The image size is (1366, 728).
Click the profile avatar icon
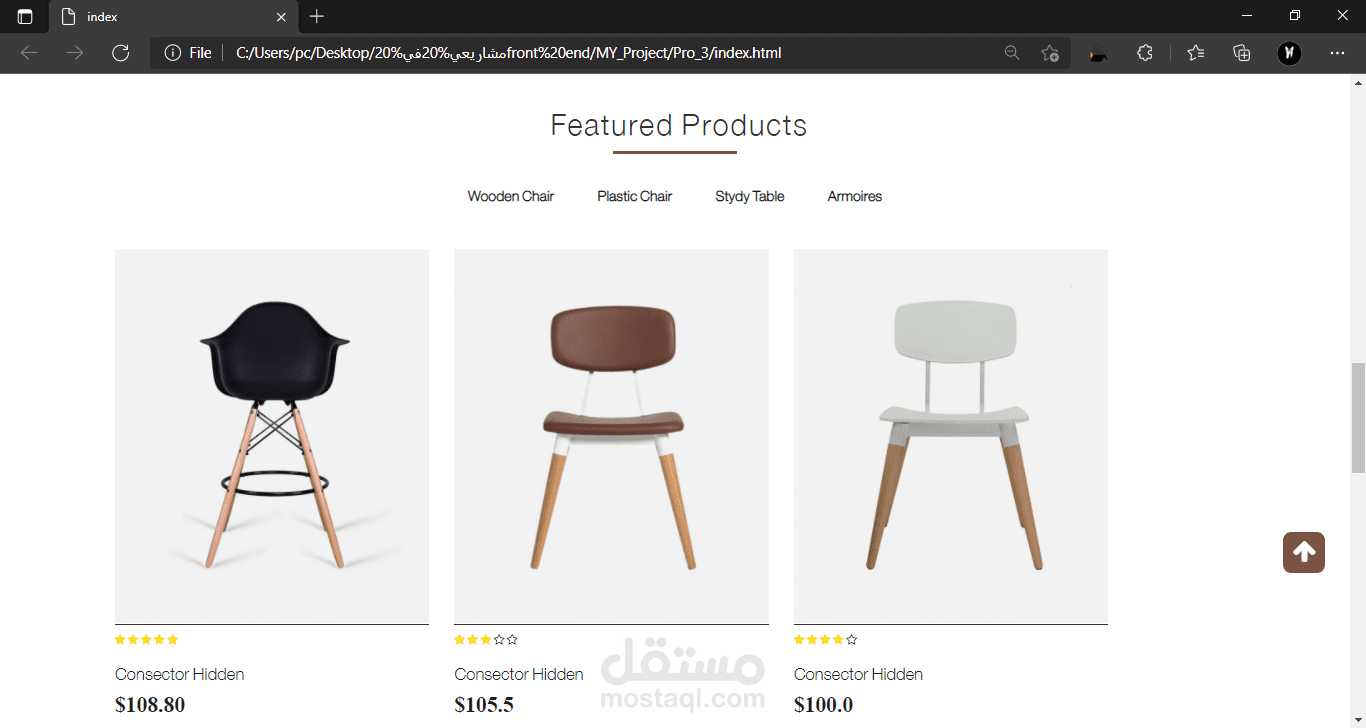[x=1289, y=53]
